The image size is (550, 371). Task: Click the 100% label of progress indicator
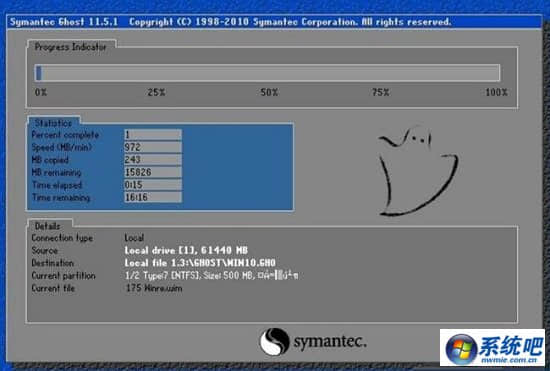496,93
